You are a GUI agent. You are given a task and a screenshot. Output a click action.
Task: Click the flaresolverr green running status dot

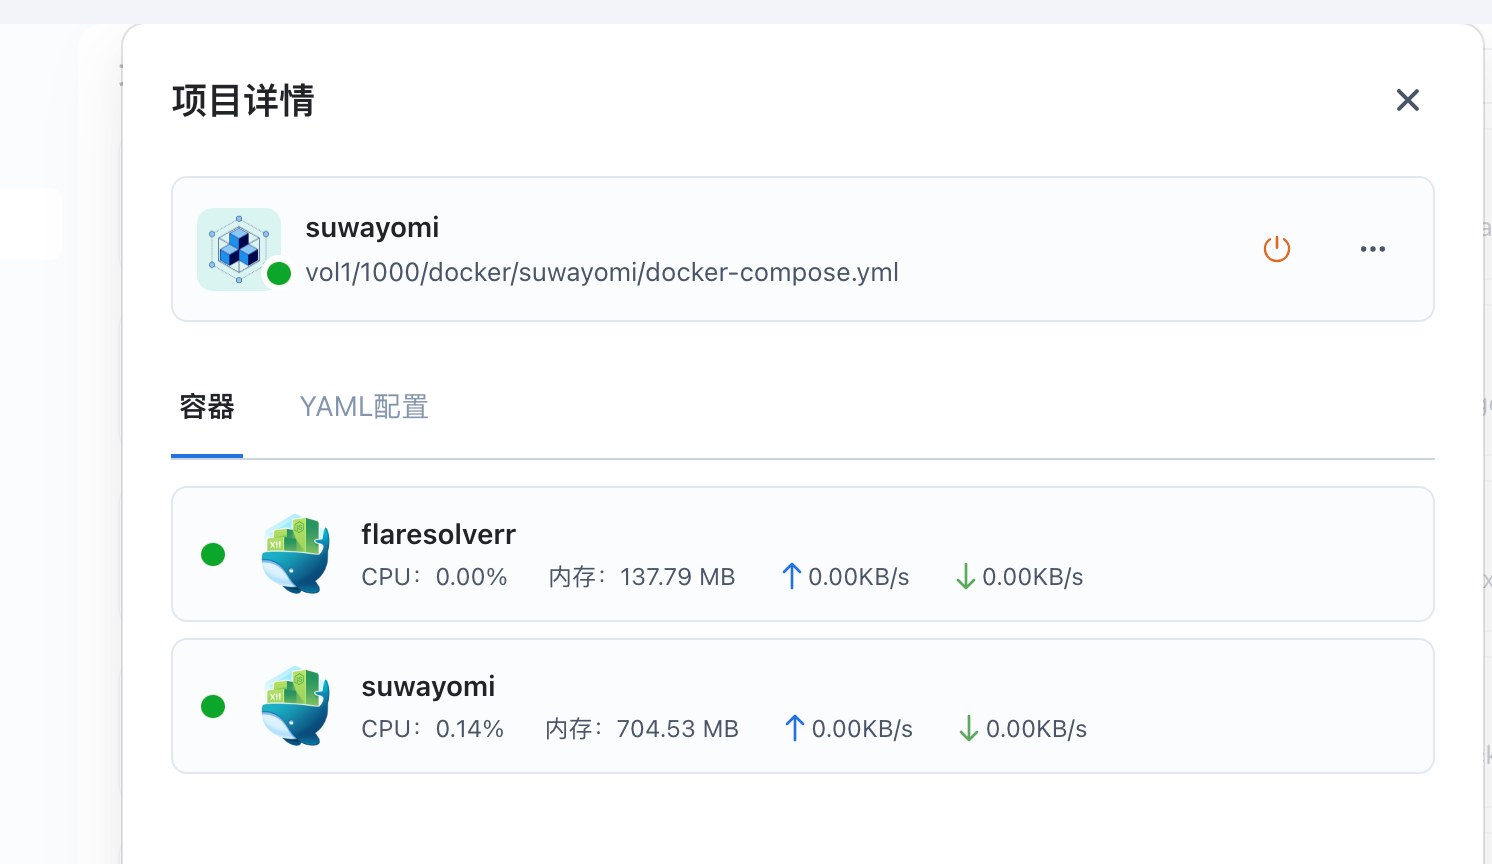[213, 554]
